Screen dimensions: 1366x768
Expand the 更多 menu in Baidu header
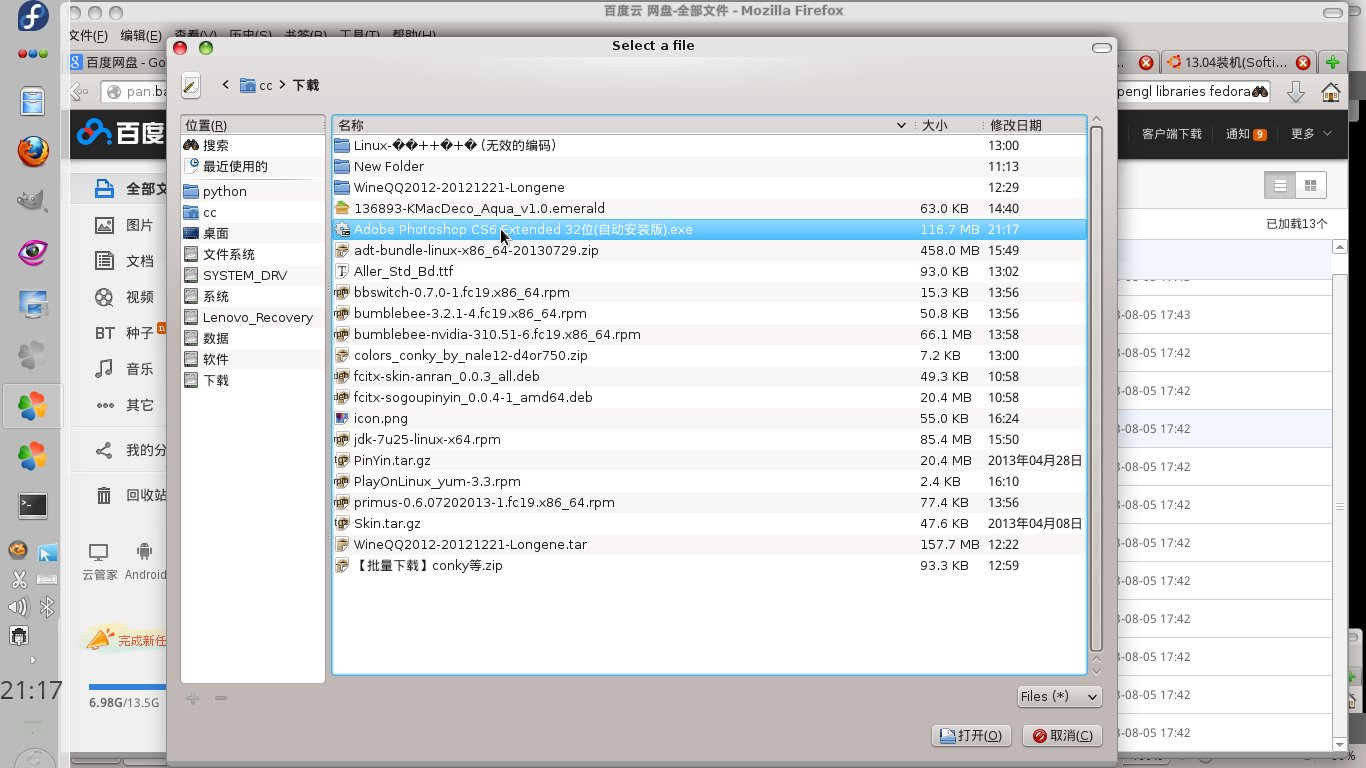pyautogui.click(x=1311, y=133)
